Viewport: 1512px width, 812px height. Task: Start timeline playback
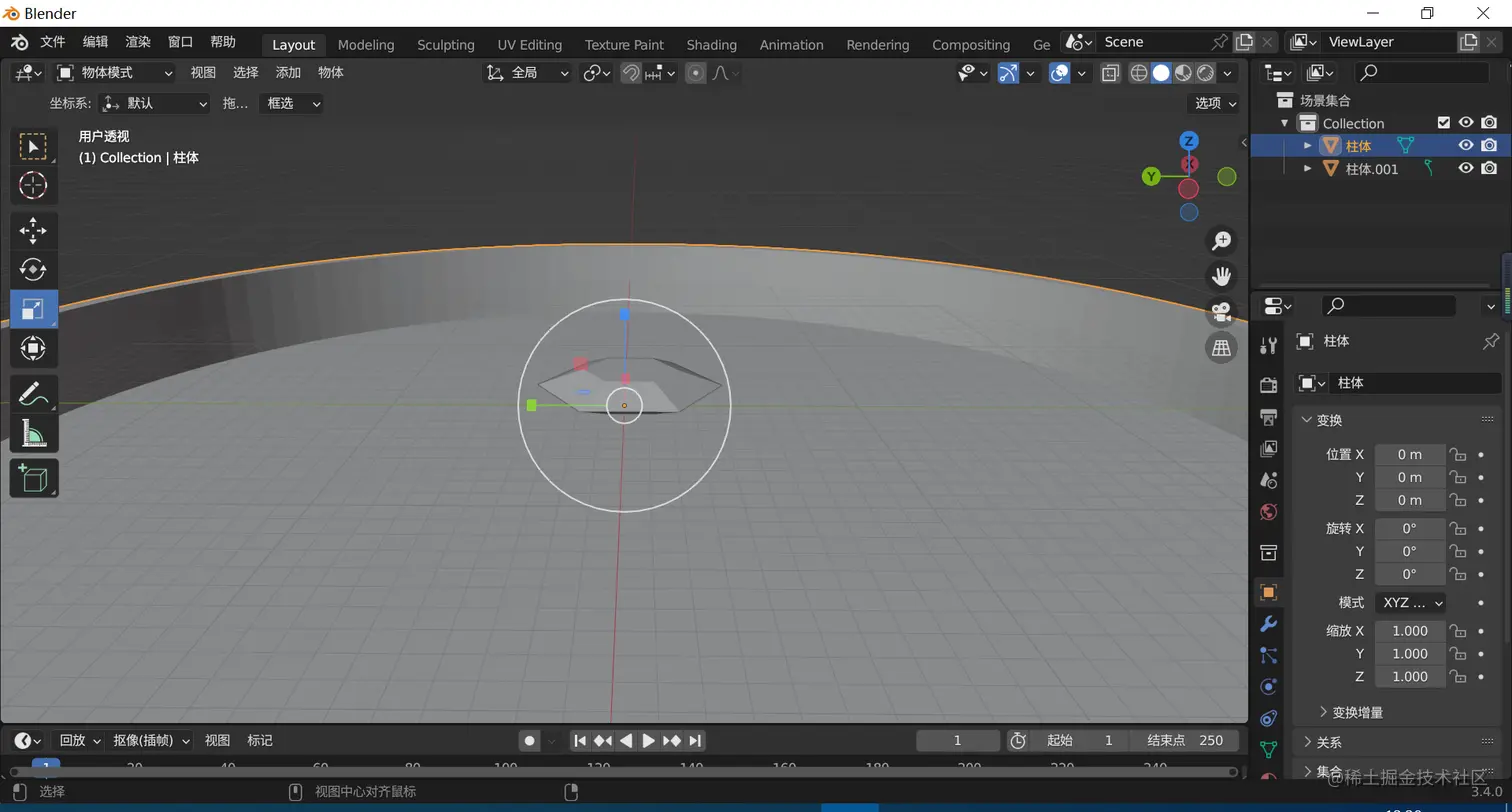tap(648, 740)
